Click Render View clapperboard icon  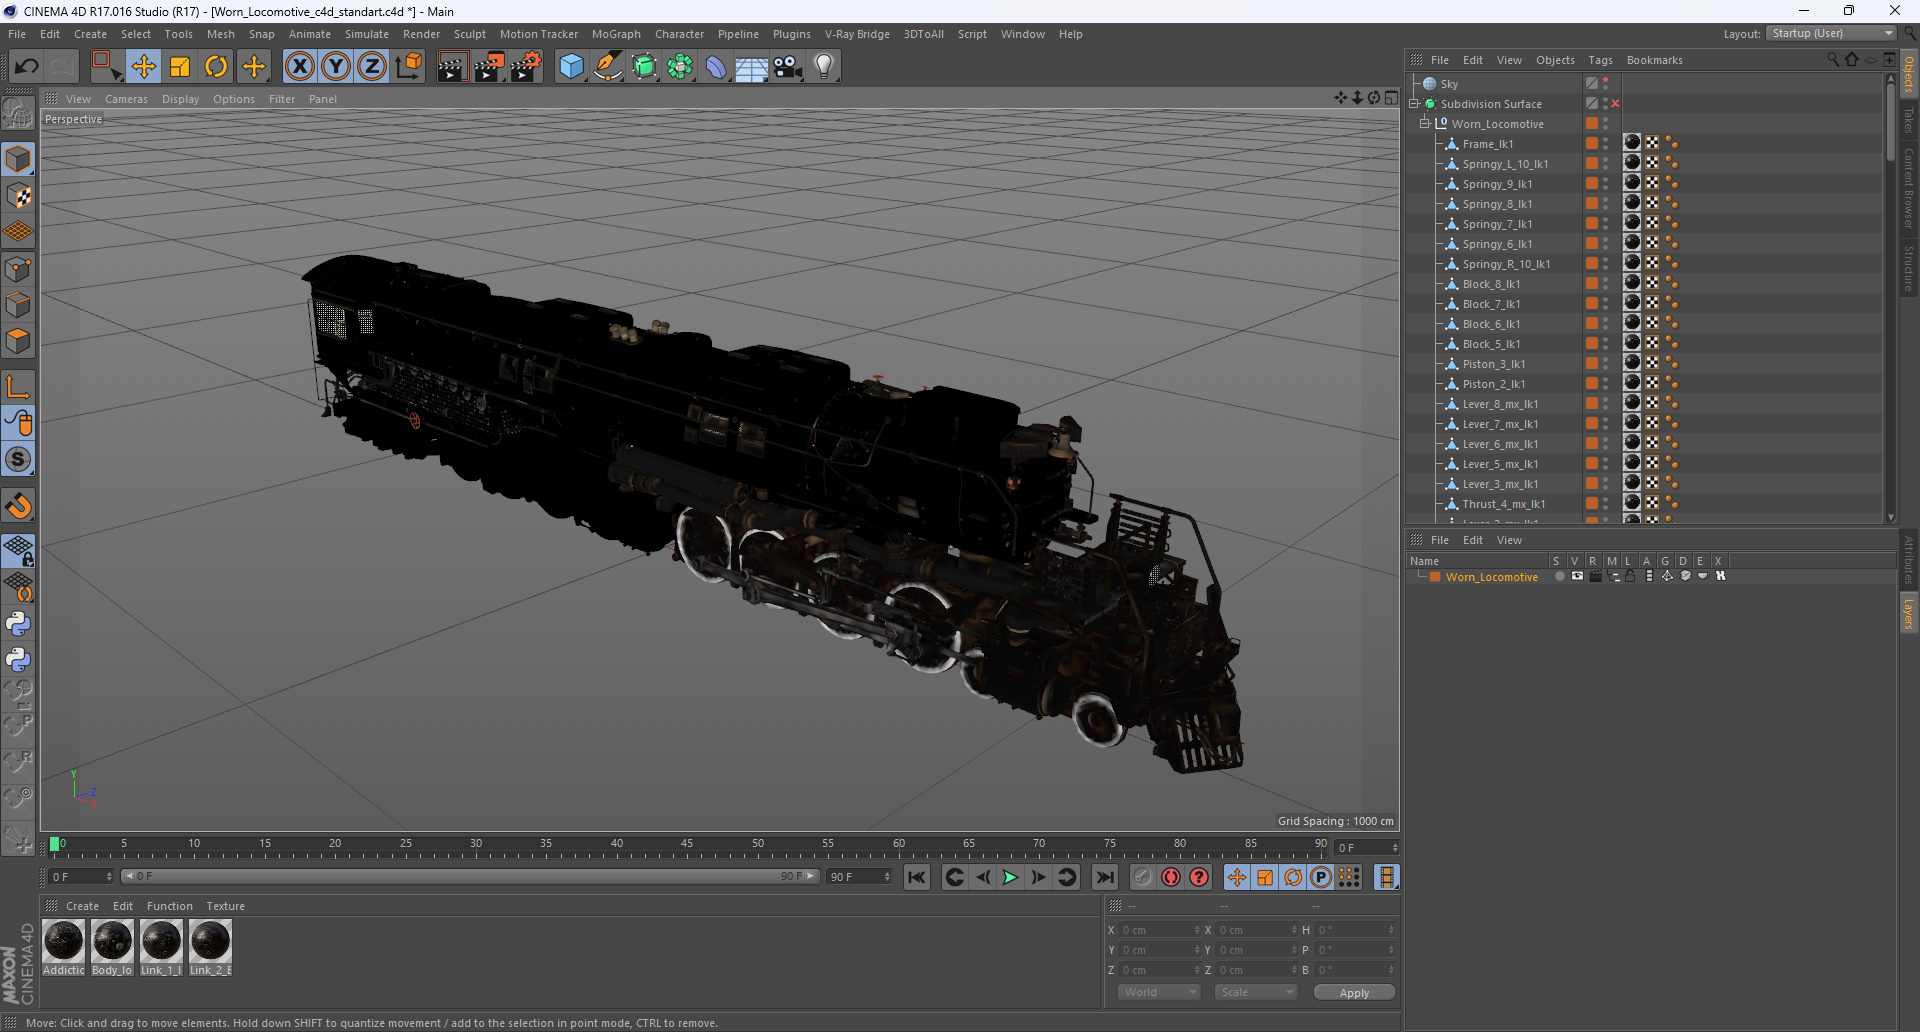click(452, 67)
